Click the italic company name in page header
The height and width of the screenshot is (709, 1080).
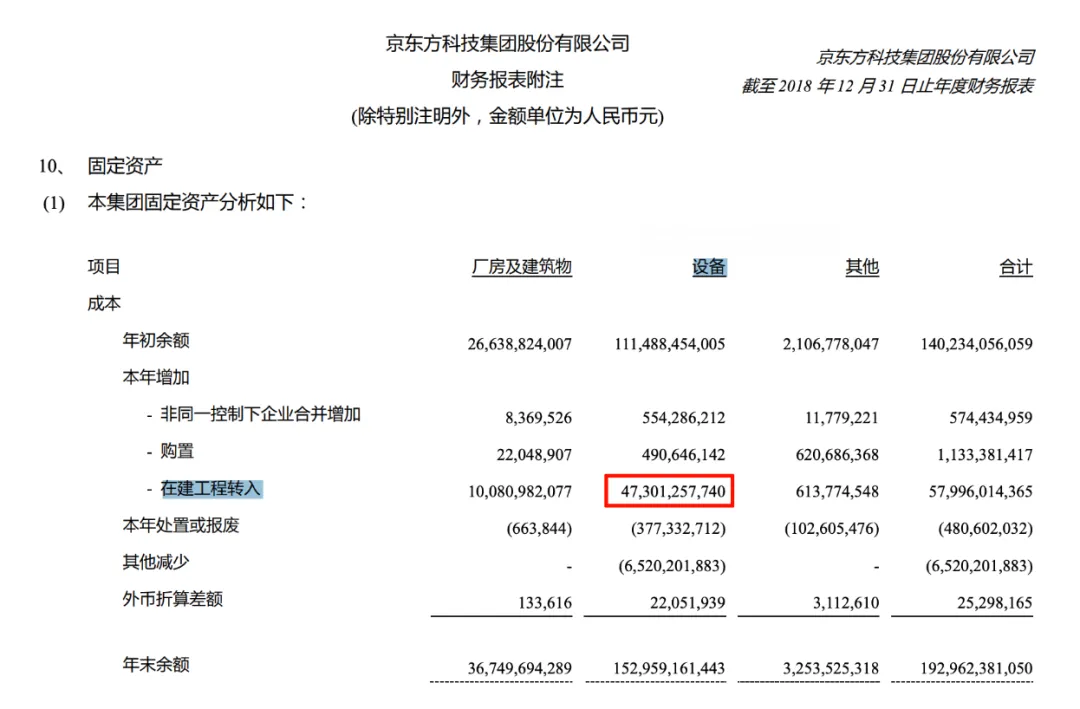point(925,57)
